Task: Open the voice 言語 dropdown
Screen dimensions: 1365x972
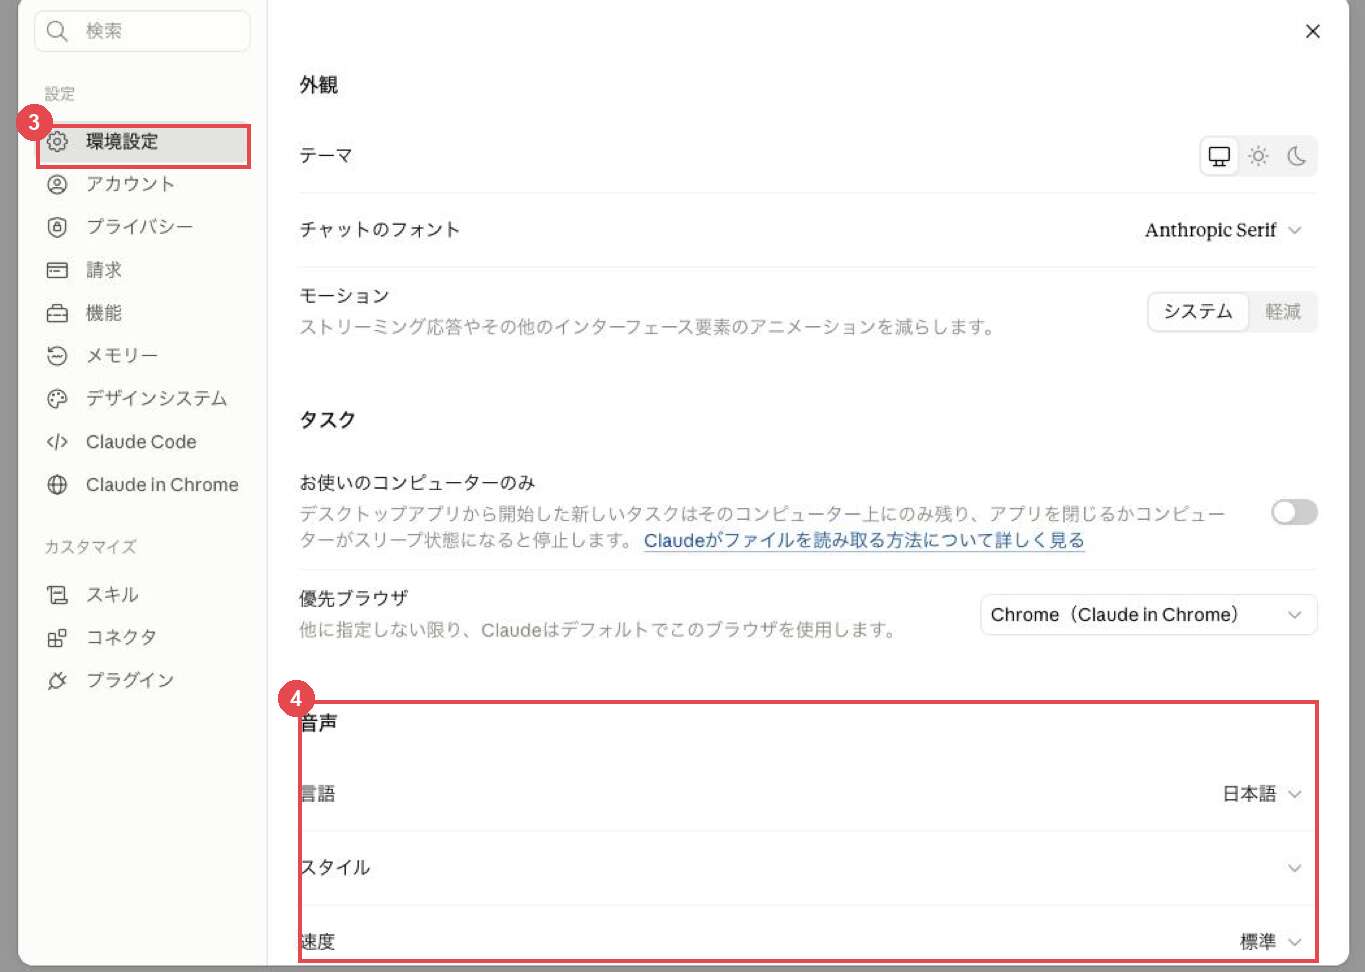Action: tap(1262, 794)
